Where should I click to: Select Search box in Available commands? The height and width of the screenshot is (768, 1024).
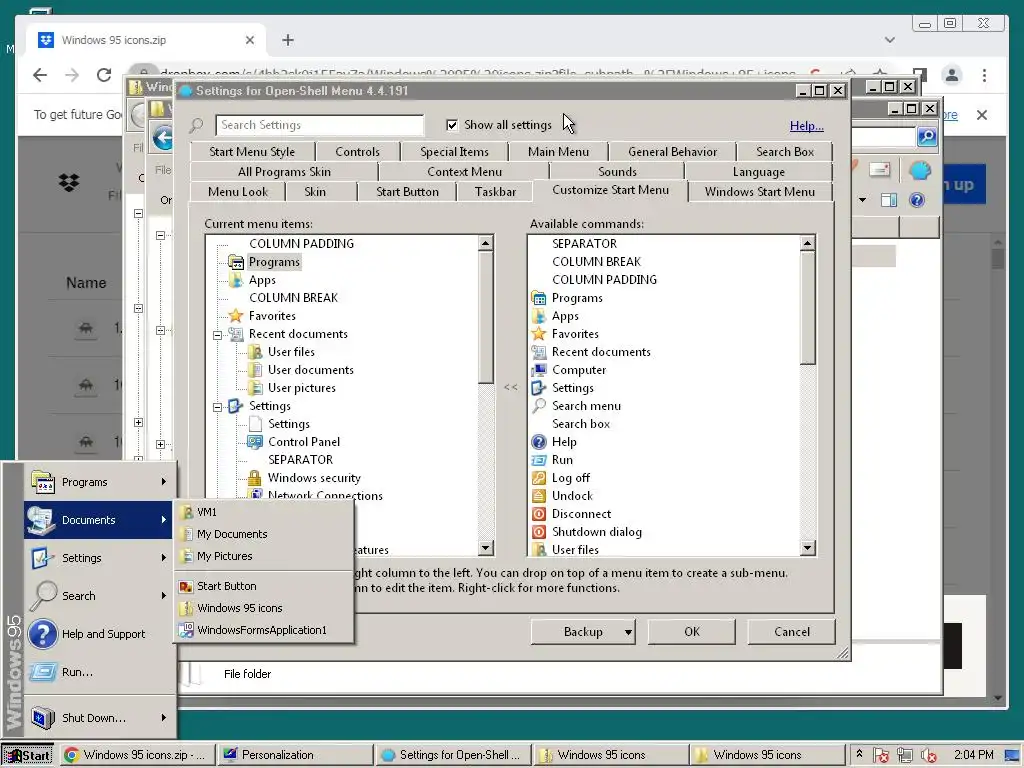coord(581,424)
